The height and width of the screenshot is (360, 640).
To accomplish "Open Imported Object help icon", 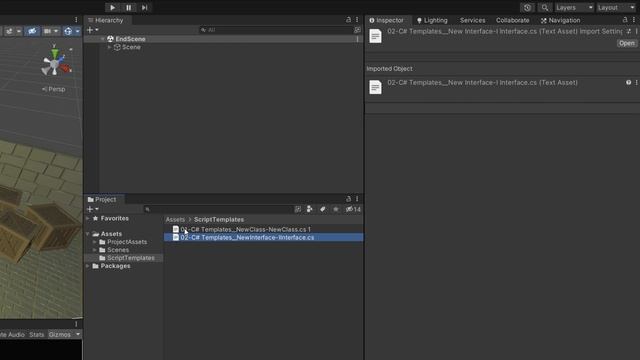I will (x=629, y=82).
